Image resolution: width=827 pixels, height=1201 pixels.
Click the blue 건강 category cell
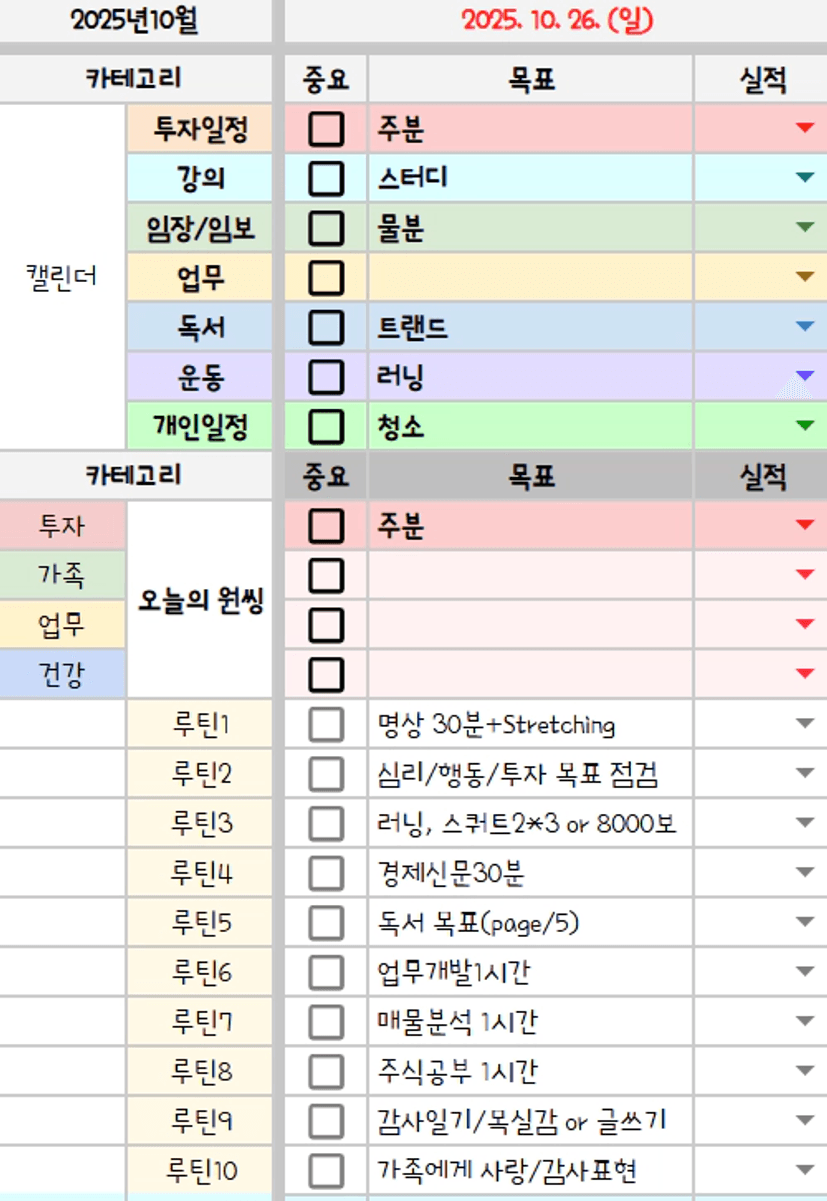63,675
